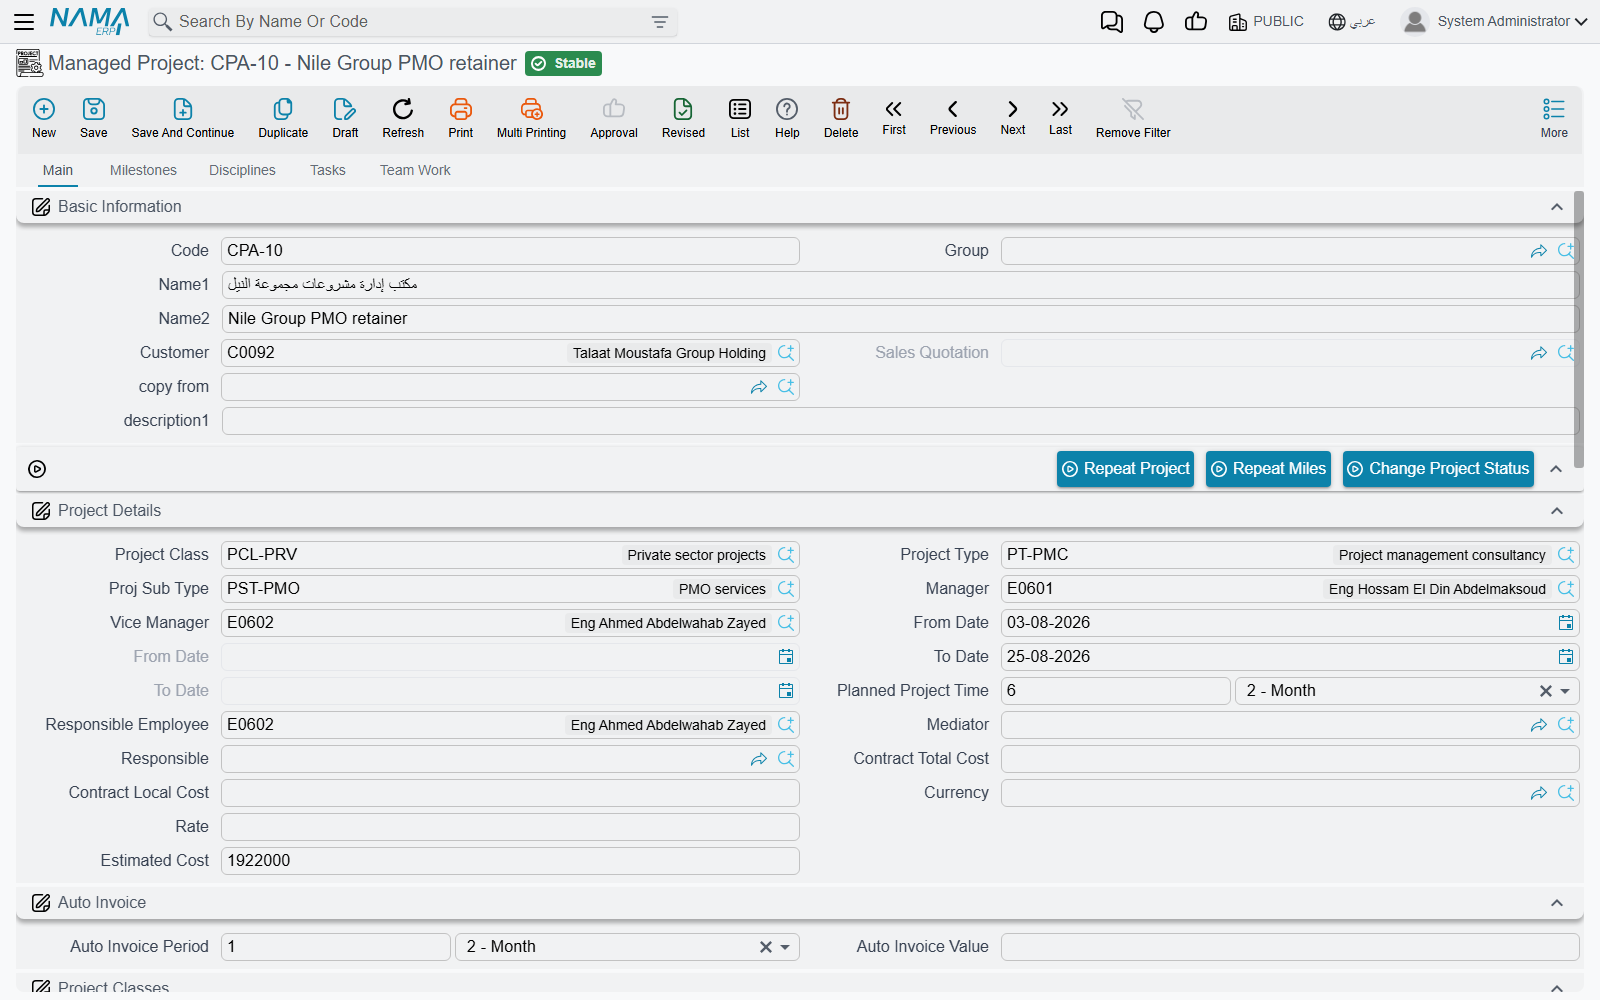Screen dimensions: 1600x1000
Task: Switch to Tasks tab
Action: pyautogui.click(x=328, y=170)
